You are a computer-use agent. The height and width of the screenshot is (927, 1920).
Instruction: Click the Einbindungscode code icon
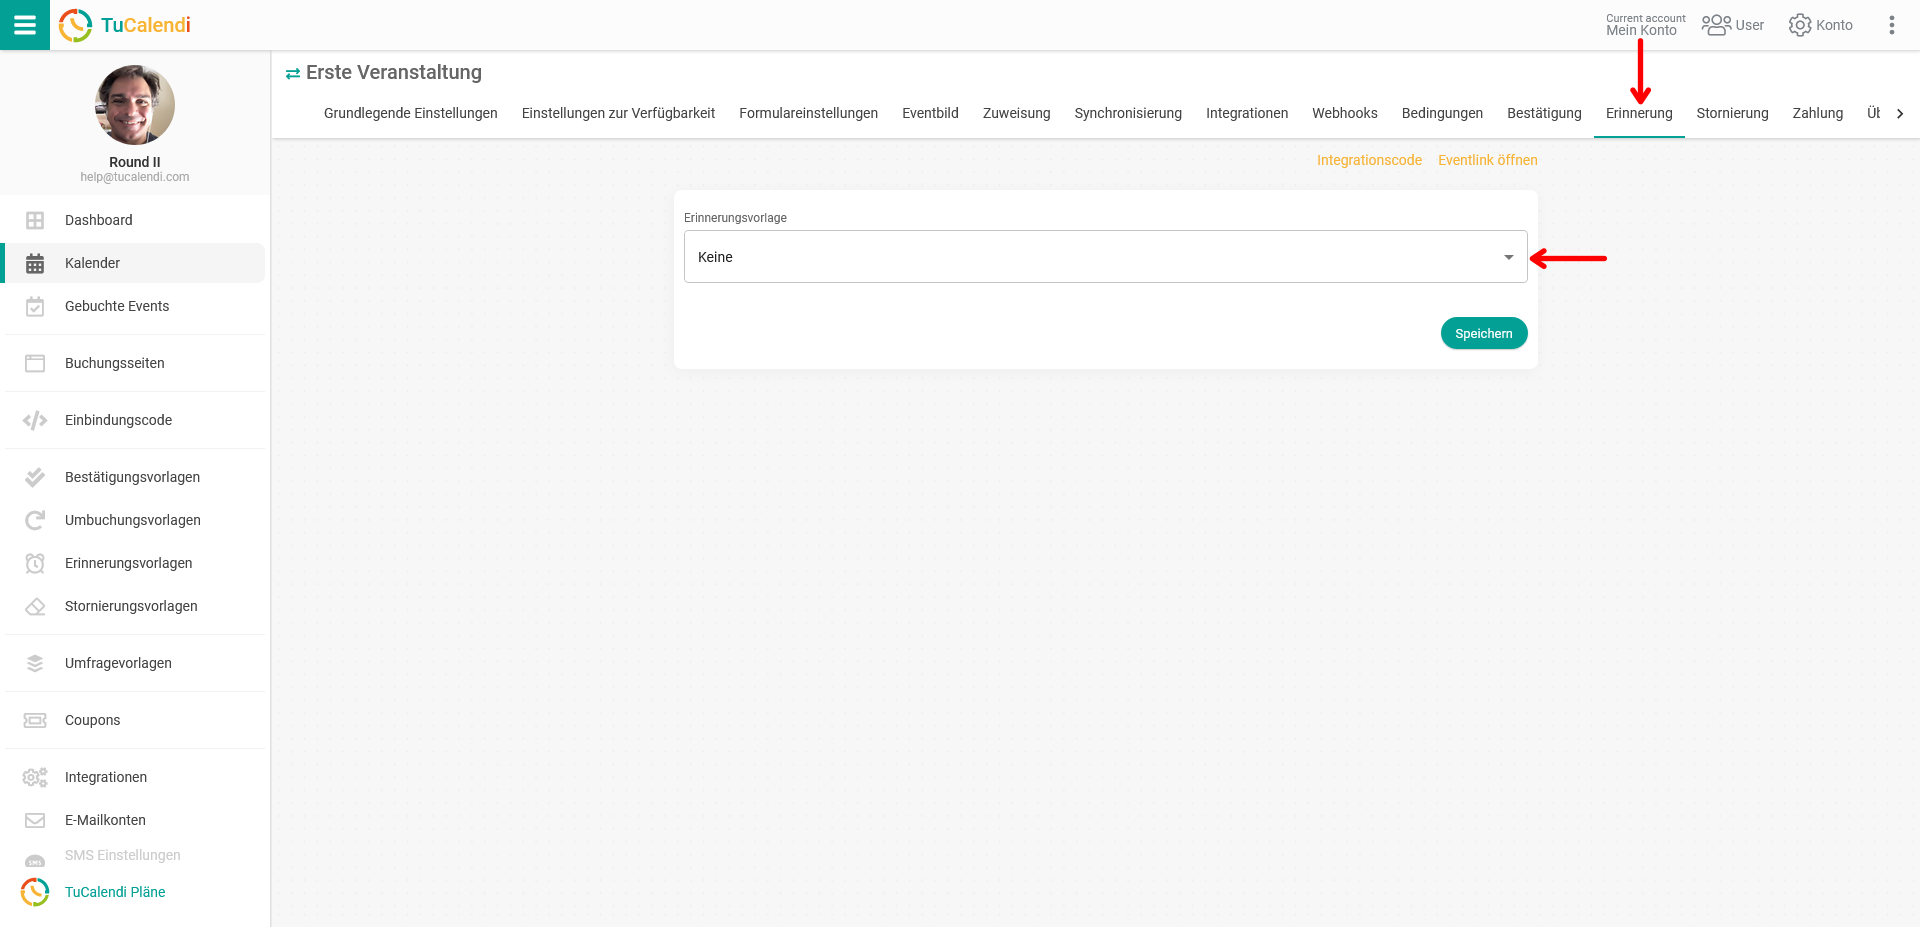[x=35, y=420]
